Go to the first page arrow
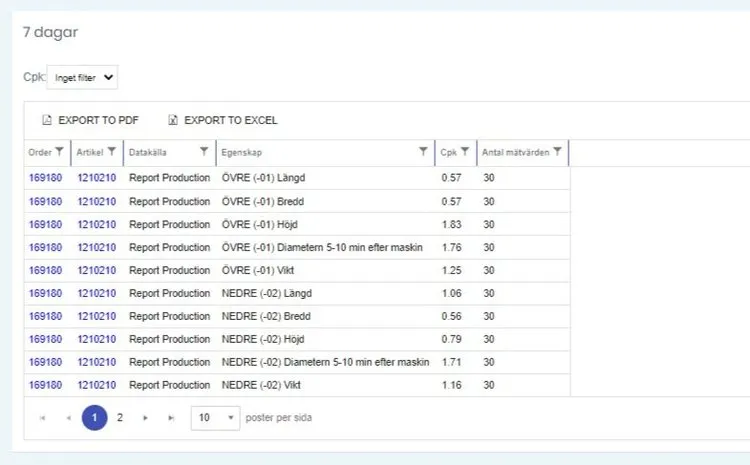The height and width of the screenshot is (465, 750). (43, 418)
